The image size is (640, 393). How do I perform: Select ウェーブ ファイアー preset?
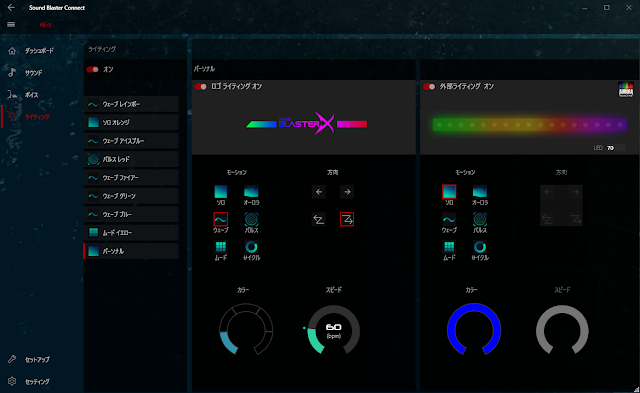coord(131,178)
